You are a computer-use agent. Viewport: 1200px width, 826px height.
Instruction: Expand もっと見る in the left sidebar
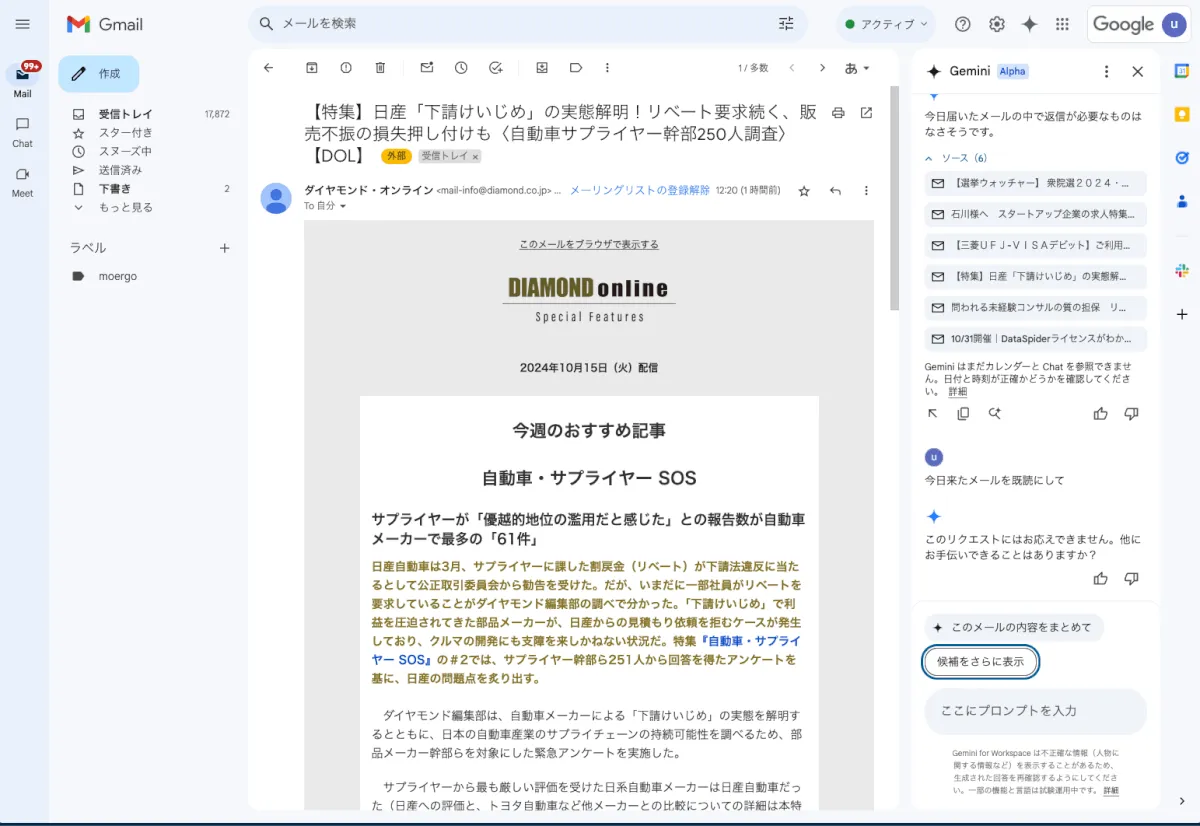tap(125, 207)
